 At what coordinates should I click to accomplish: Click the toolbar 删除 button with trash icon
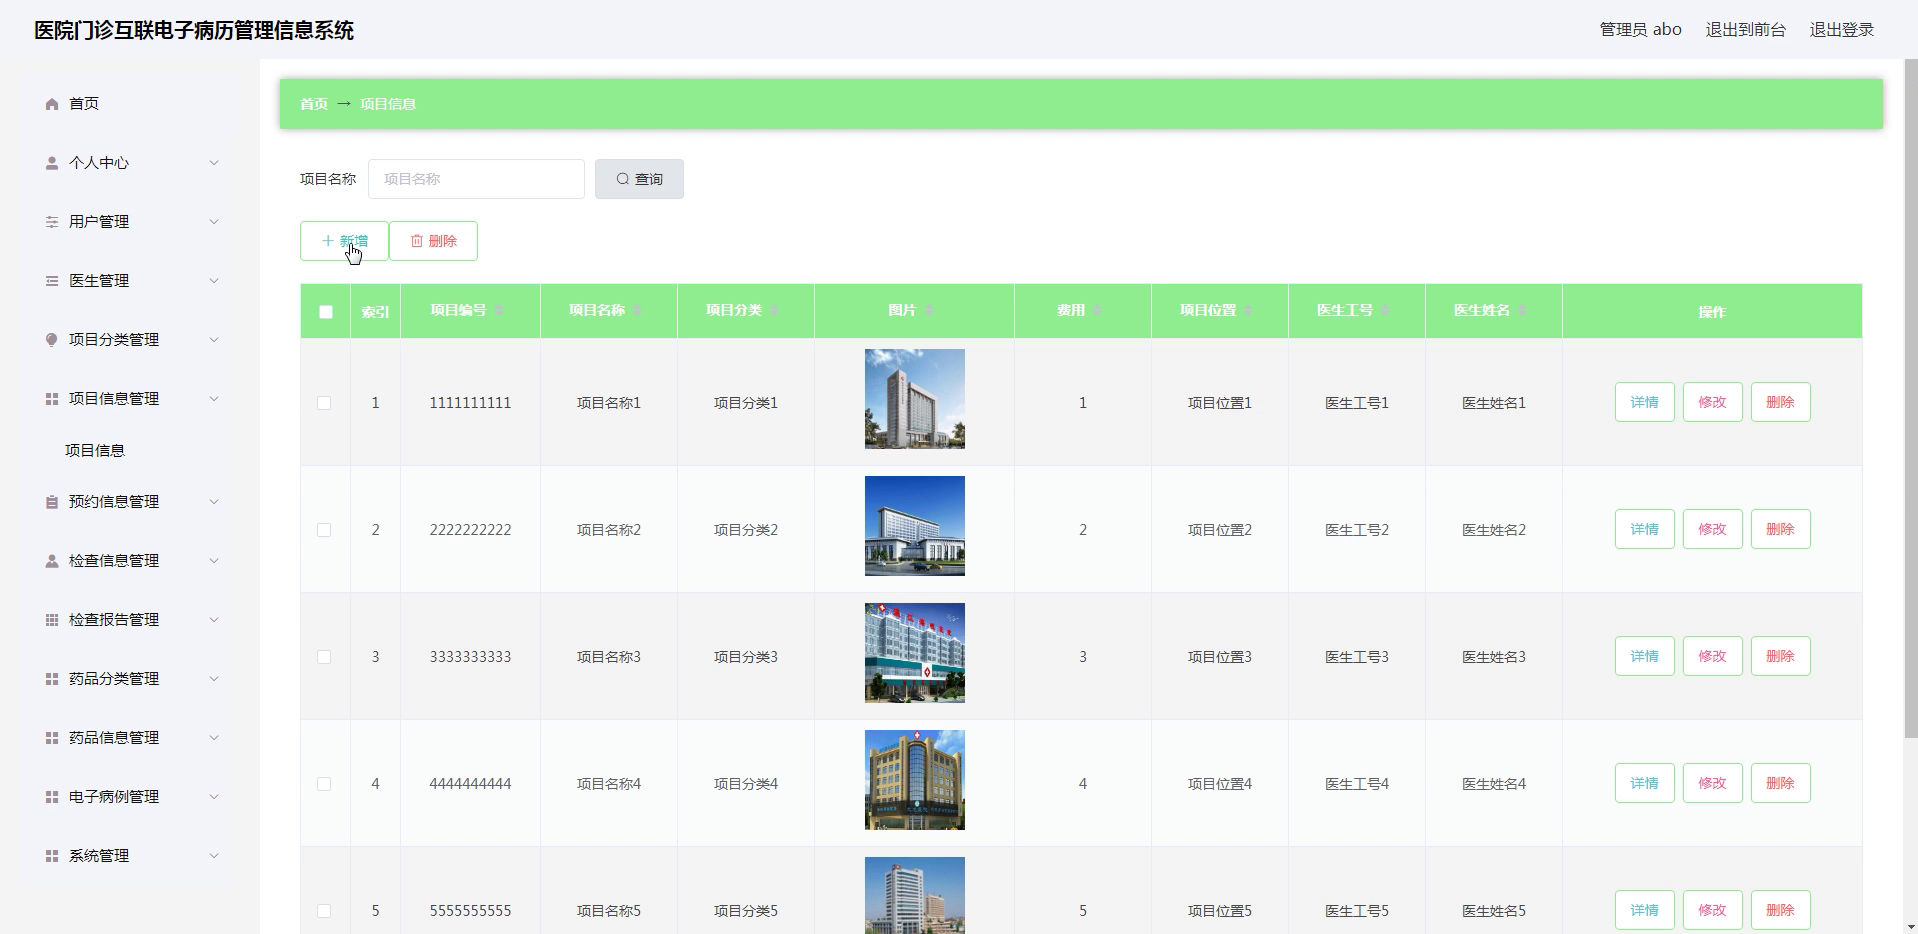pyautogui.click(x=433, y=241)
